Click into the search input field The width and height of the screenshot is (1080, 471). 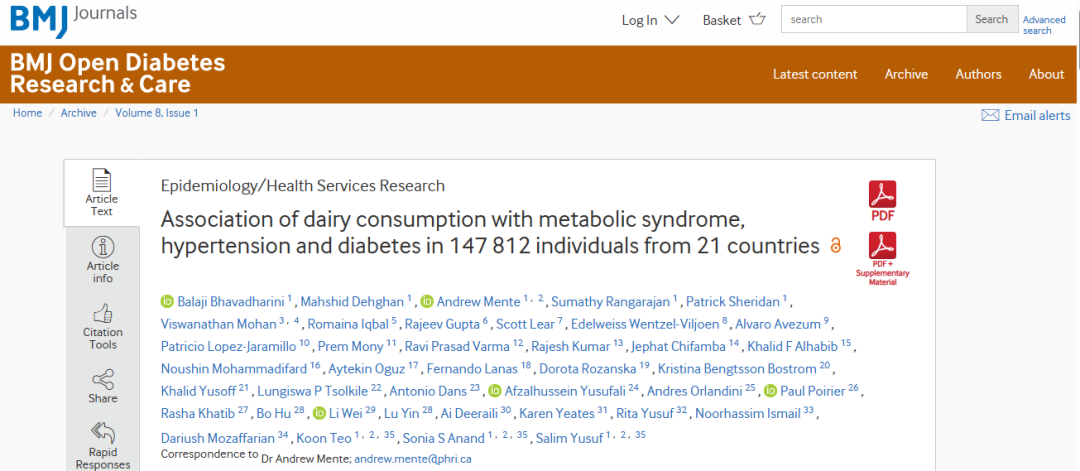pyautogui.click(x=873, y=19)
